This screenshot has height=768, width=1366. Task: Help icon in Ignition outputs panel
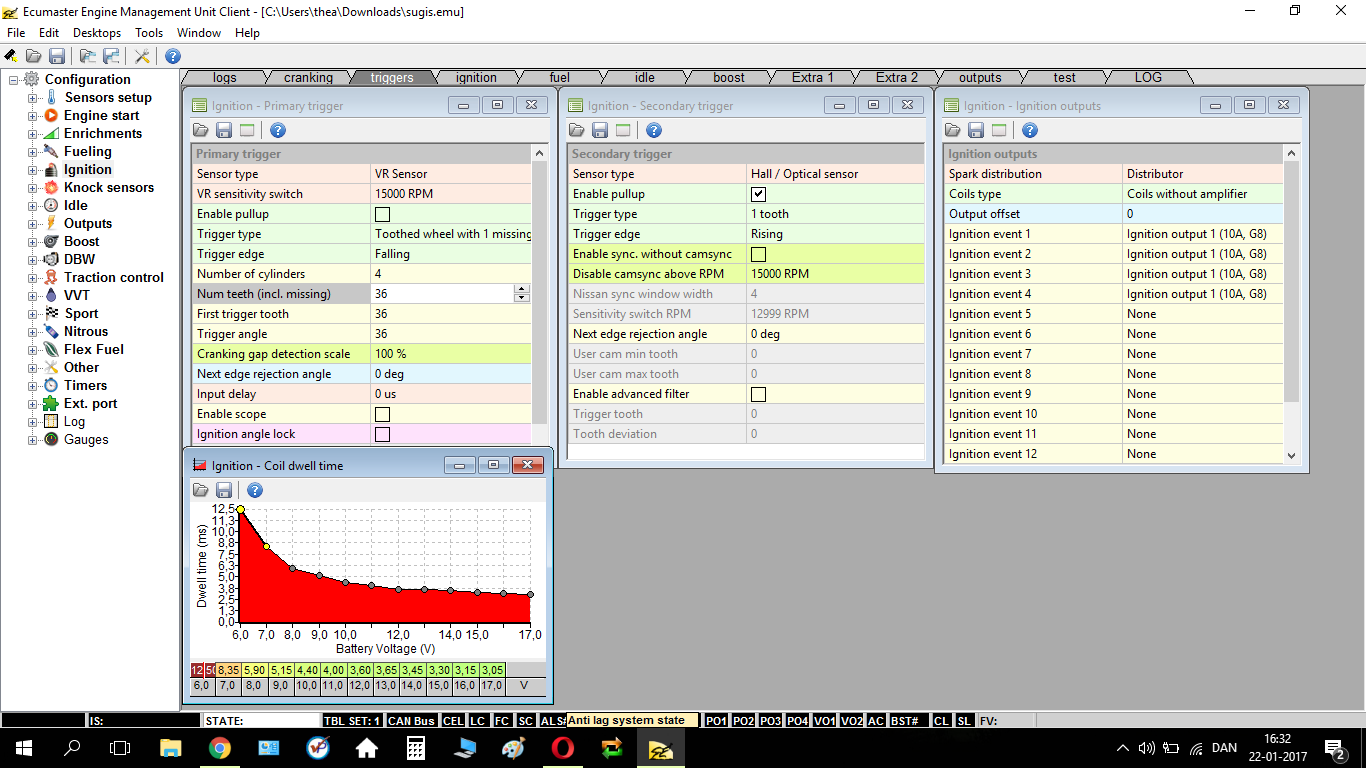[x=1030, y=130]
